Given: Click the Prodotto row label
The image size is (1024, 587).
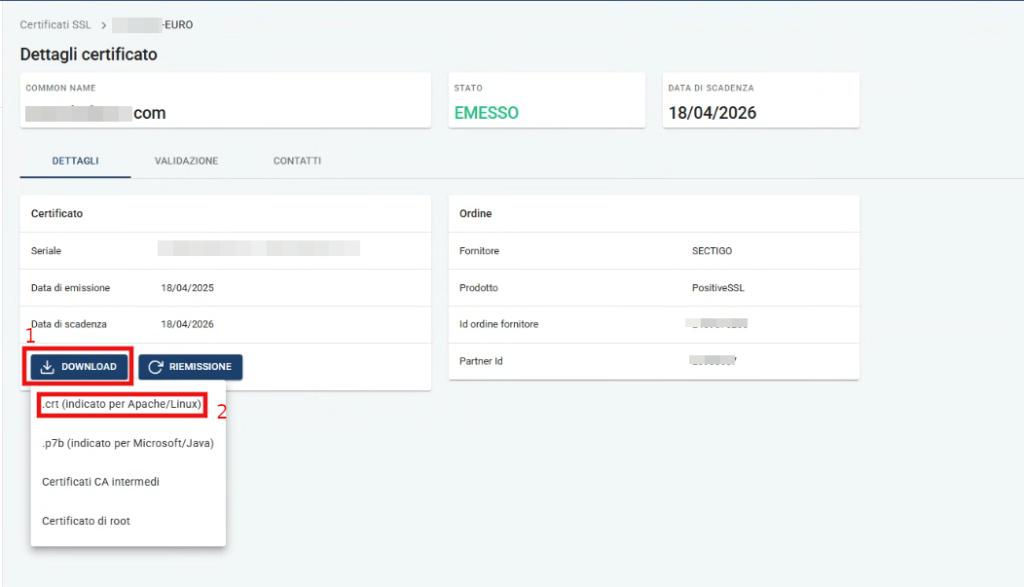Looking at the screenshot, I should pos(479,288).
